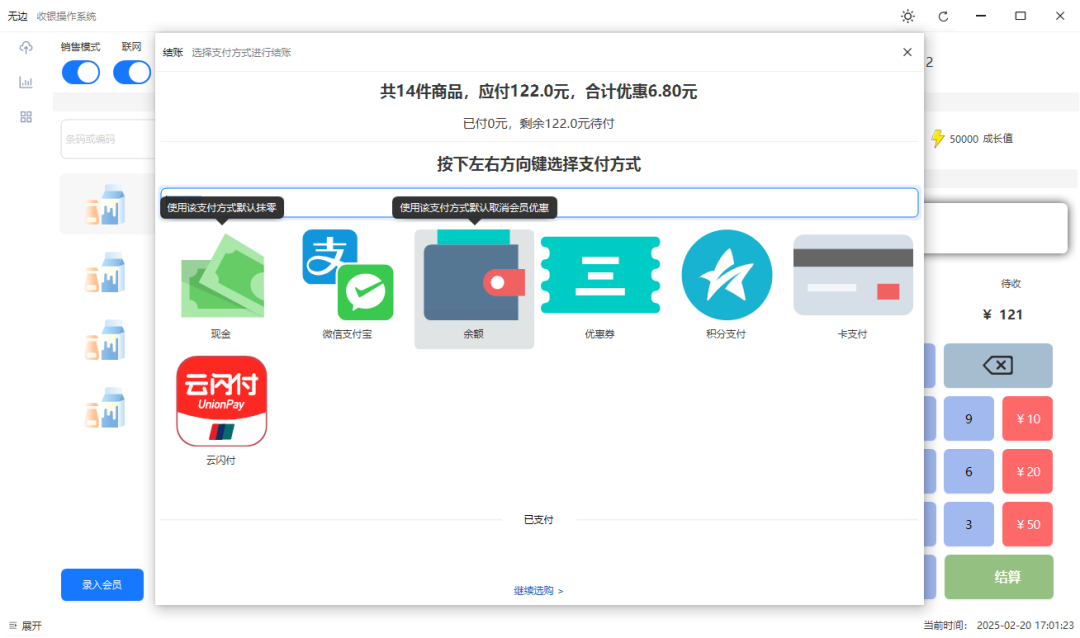
Task: Choose UnionPay 云闪付 payment
Action: click(x=222, y=401)
